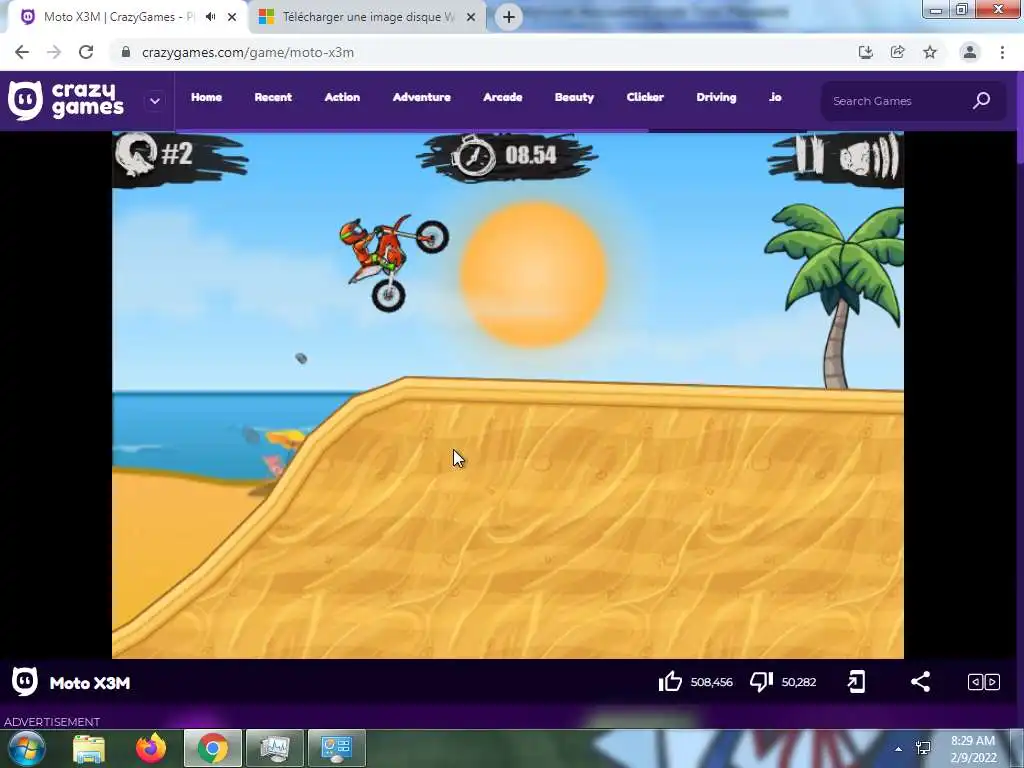This screenshot has width=1024, height=768.
Task: Open the taskbar clock
Action: [x=972, y=749]
